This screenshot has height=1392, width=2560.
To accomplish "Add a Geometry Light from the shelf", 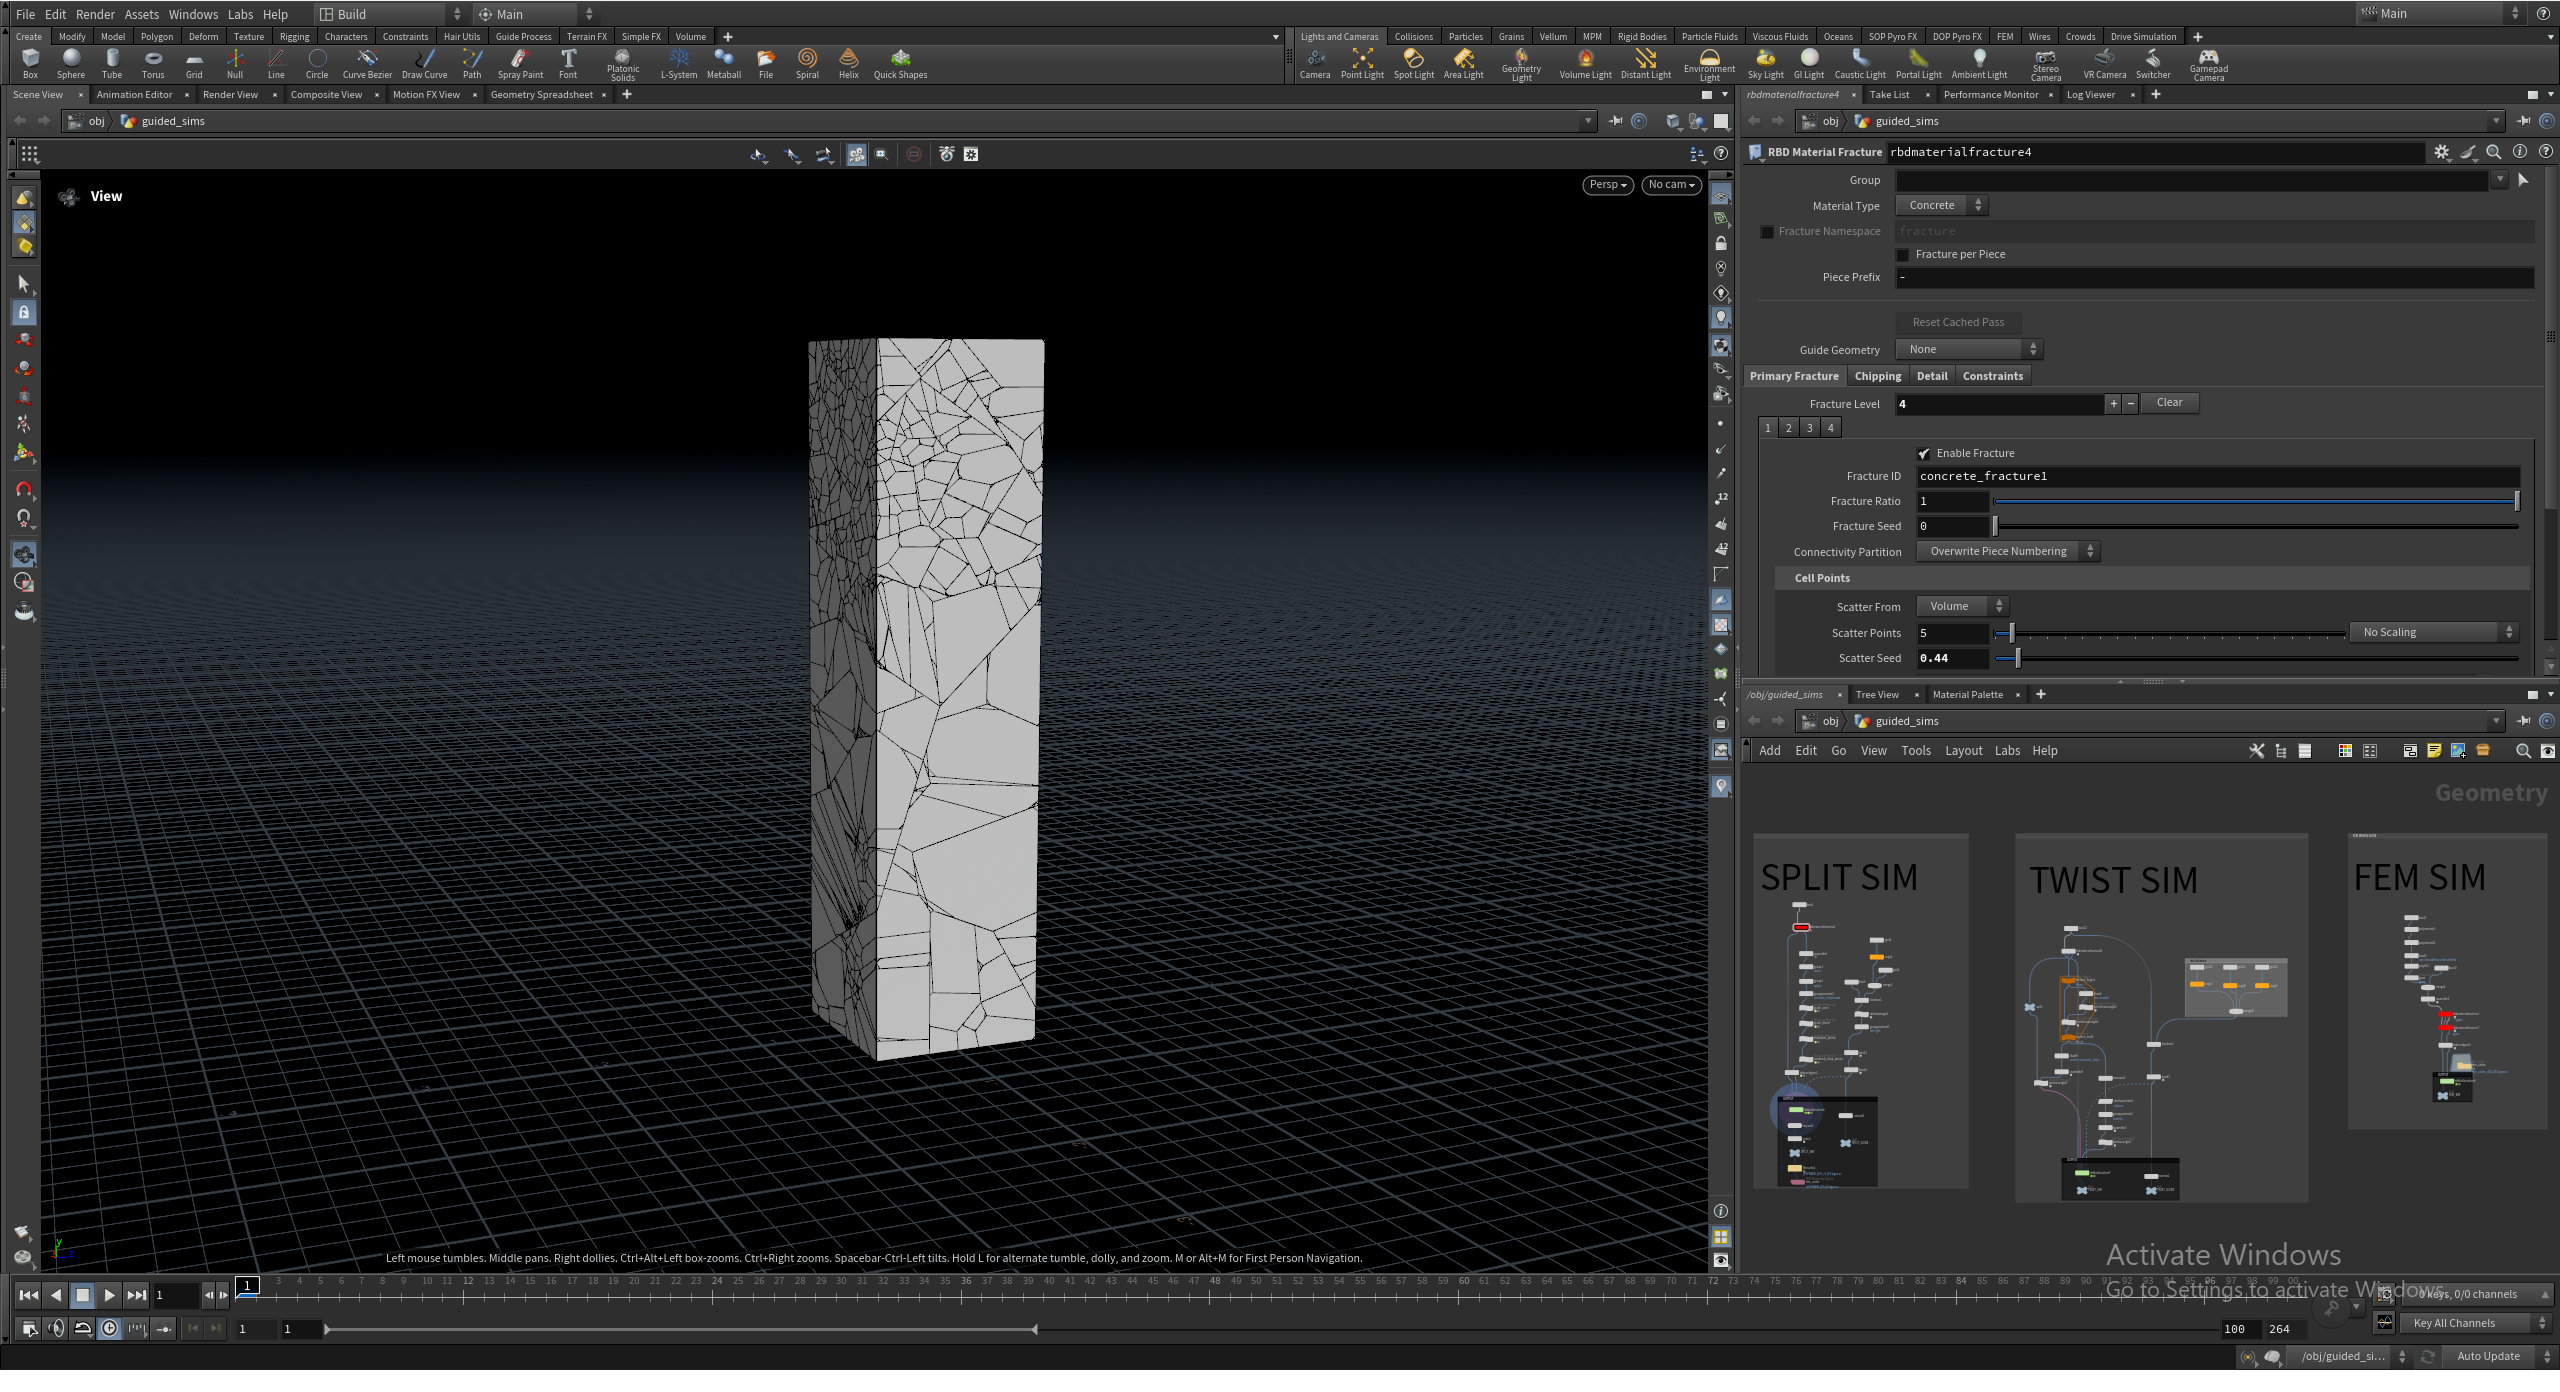I will tap(1522, 63).
